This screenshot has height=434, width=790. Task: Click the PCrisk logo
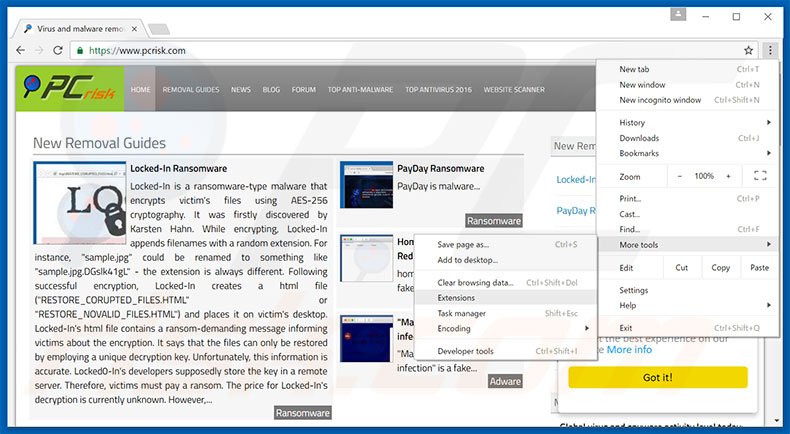coord(70,89)
